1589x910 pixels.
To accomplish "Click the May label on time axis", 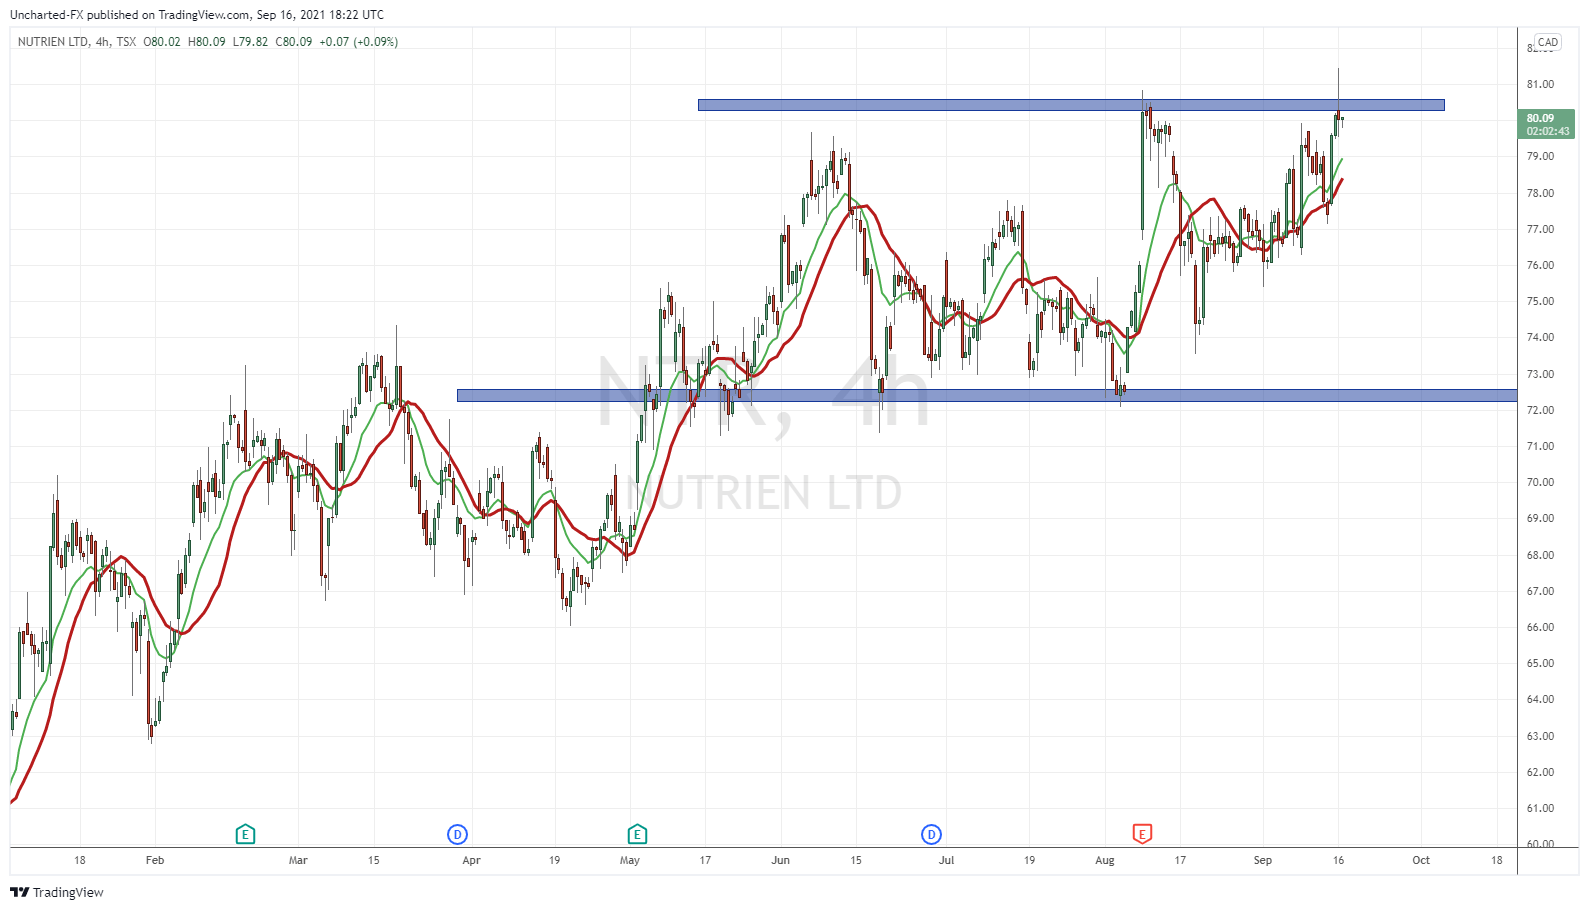I will (x=630, y=860).
